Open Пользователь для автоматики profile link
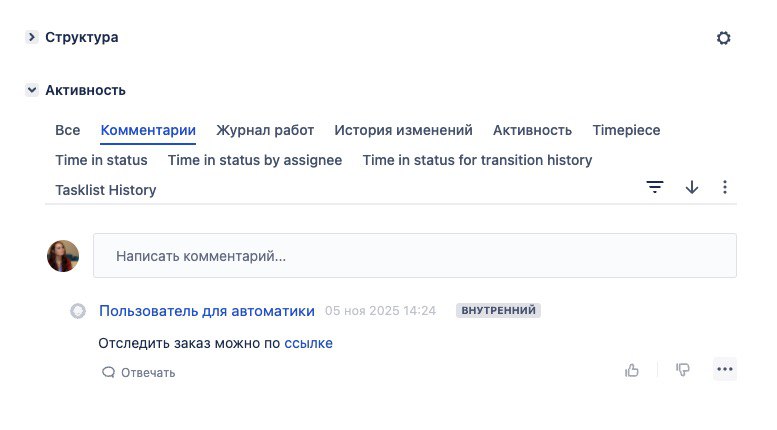The width and height of the screenshot is (777, 430). (x=207, y=311)
